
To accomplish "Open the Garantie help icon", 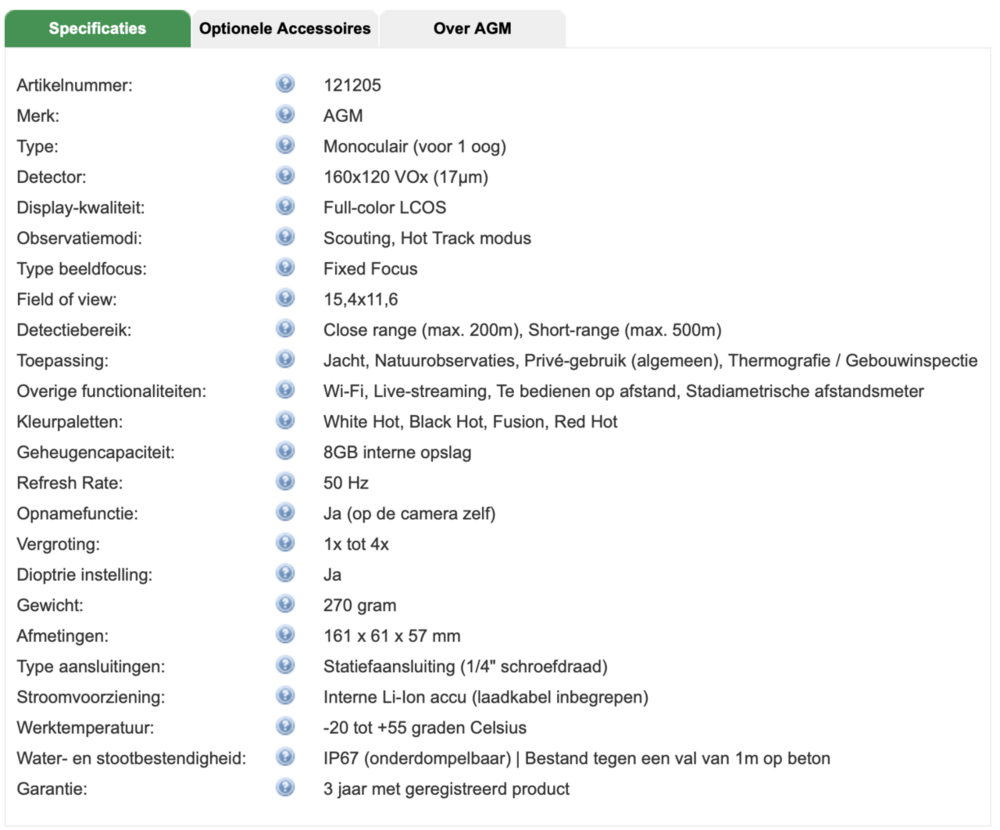I will click(x=285, y=788).
